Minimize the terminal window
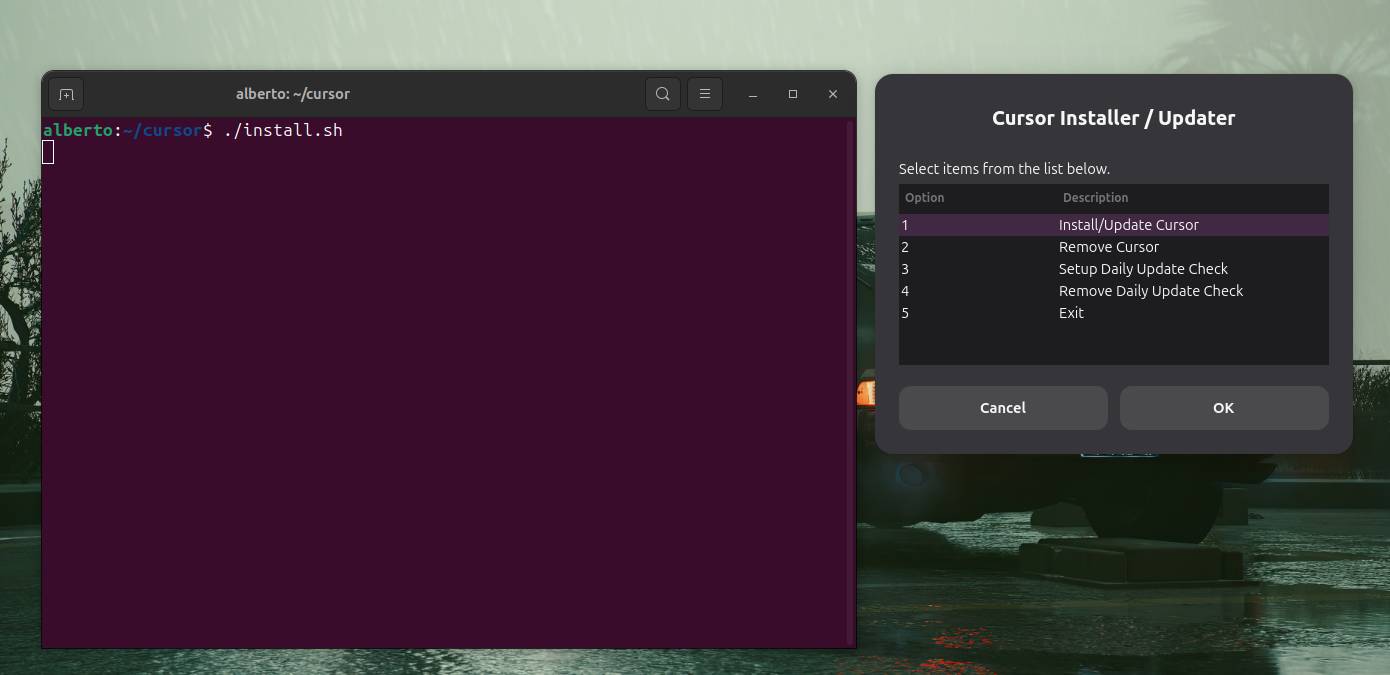This screenshot has height=675, width=1390. (x=753, y=94)
